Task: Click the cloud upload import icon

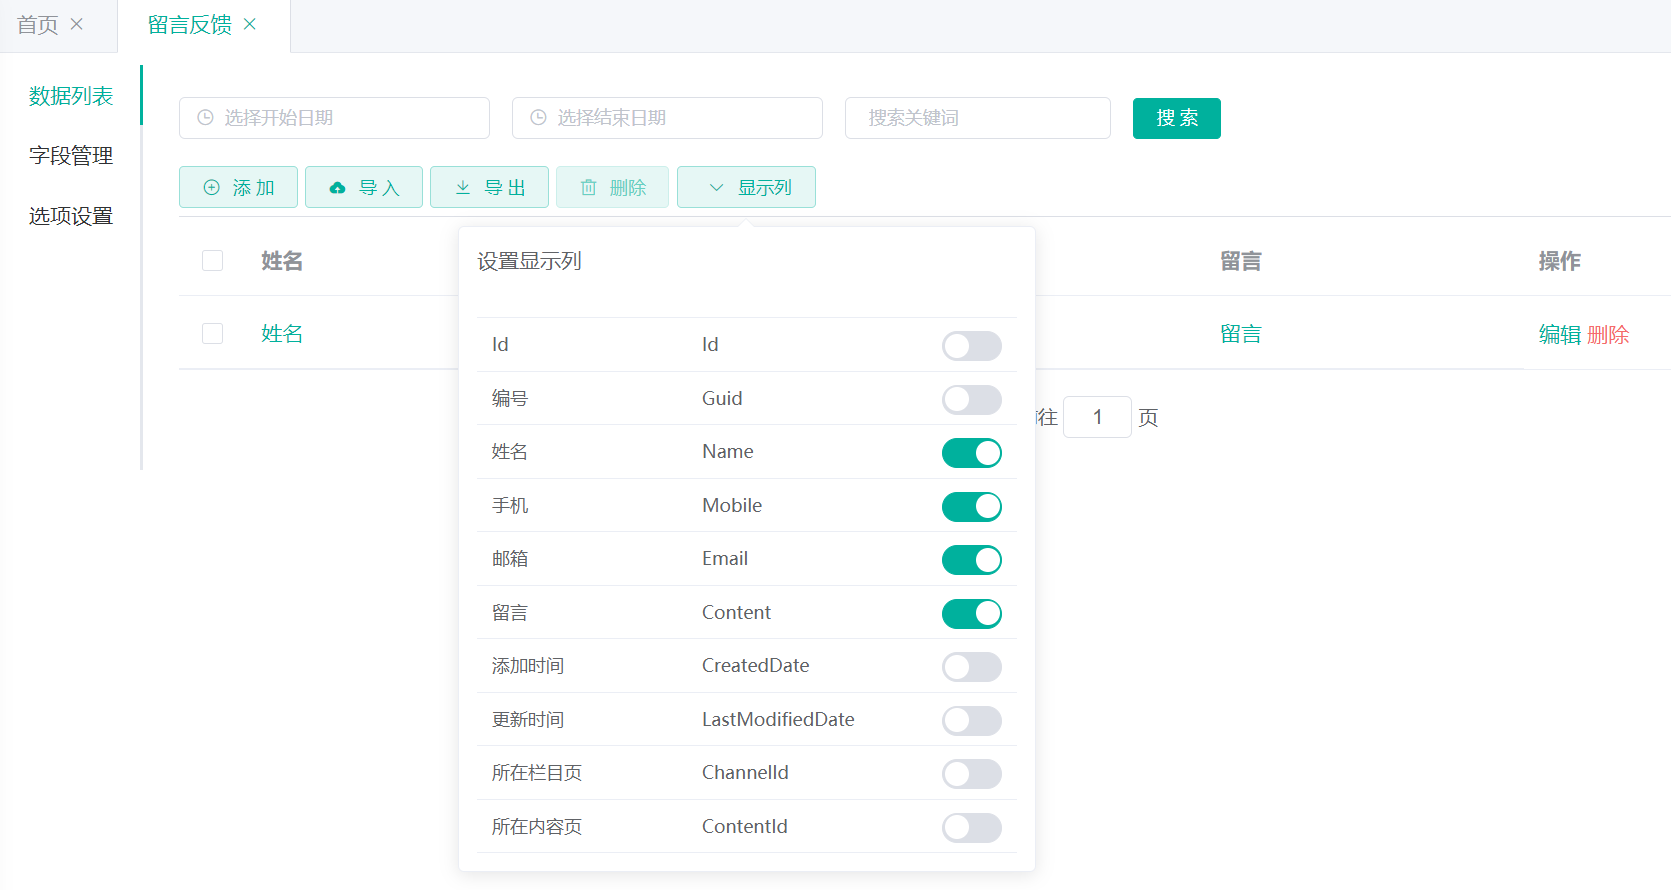Action: coord(337,188)
